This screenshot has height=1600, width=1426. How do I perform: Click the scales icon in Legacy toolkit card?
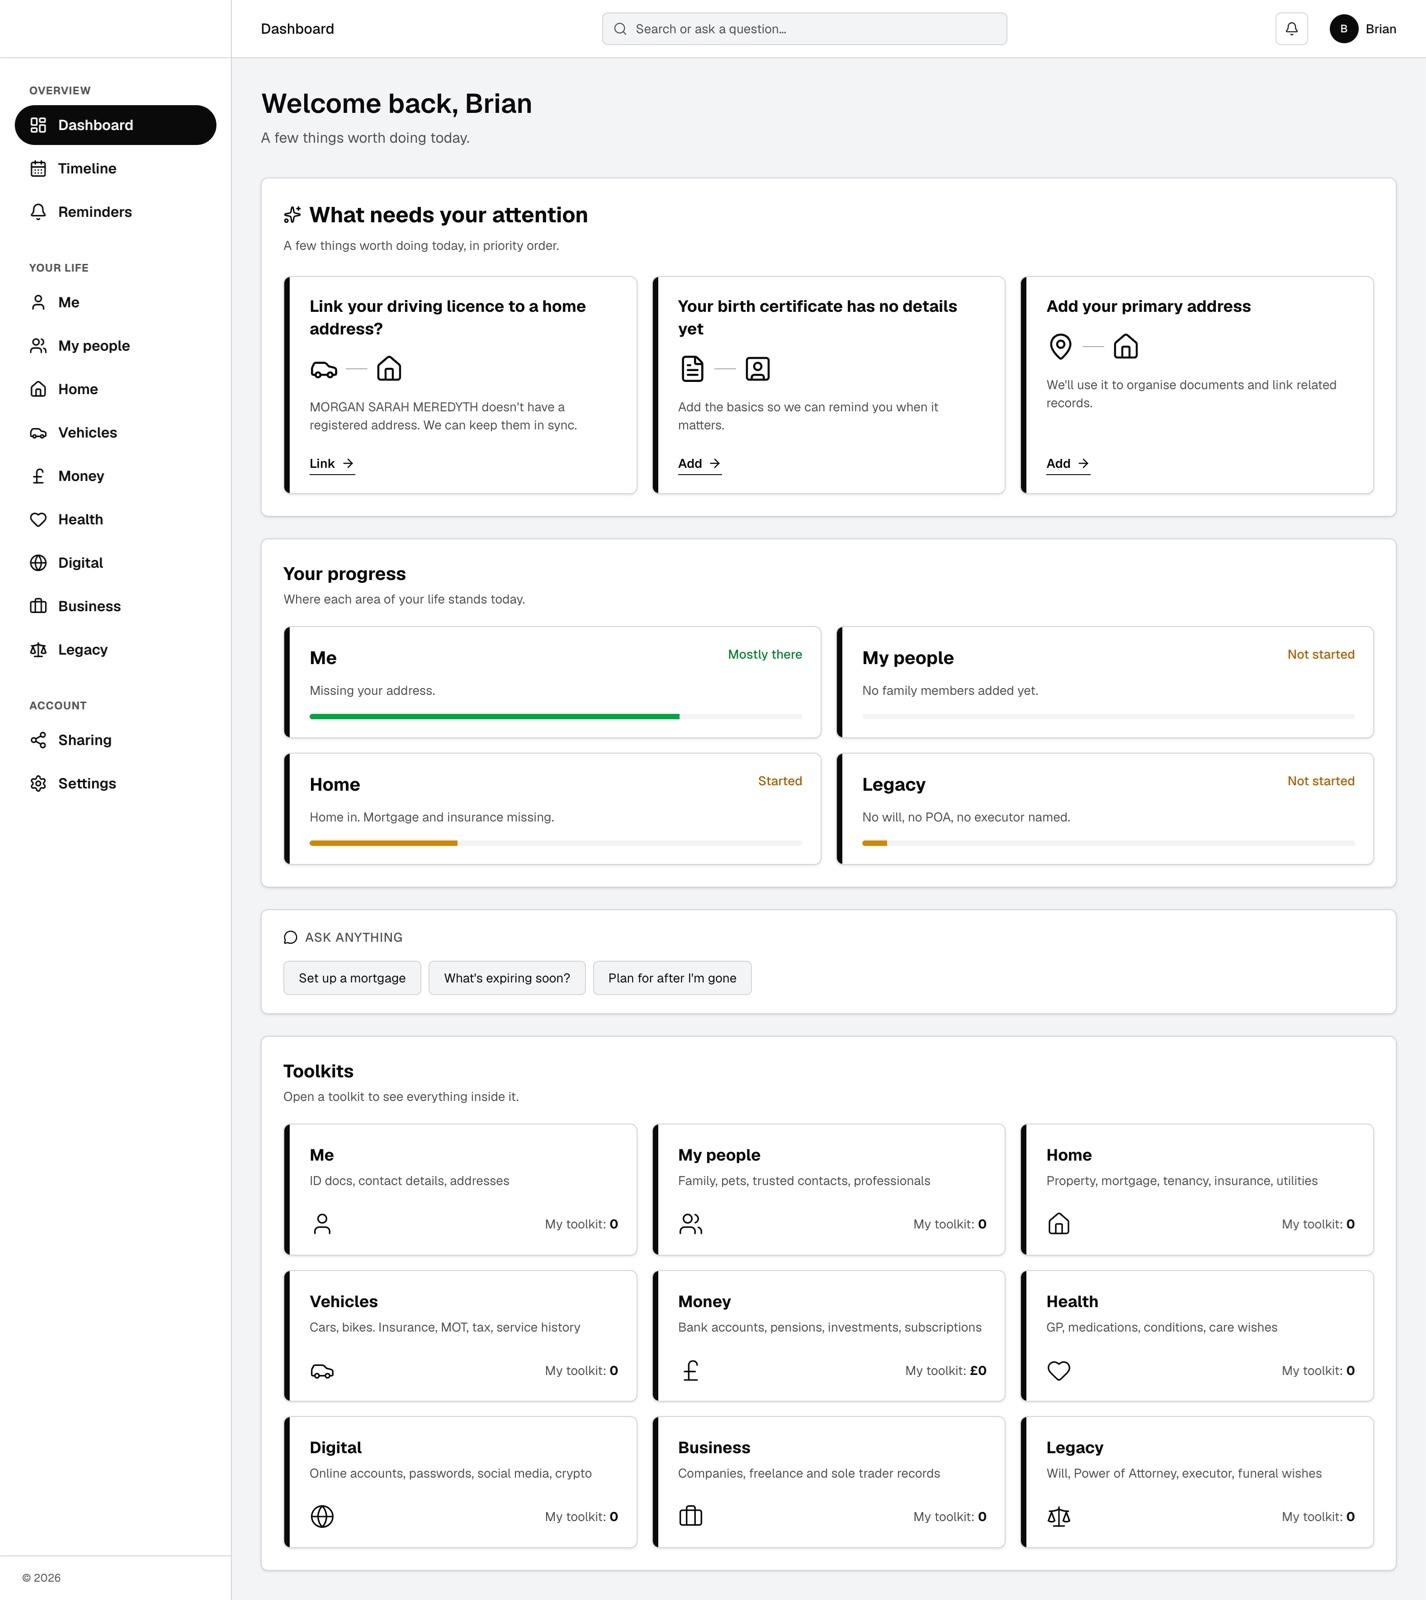tap(1059, 1517)
